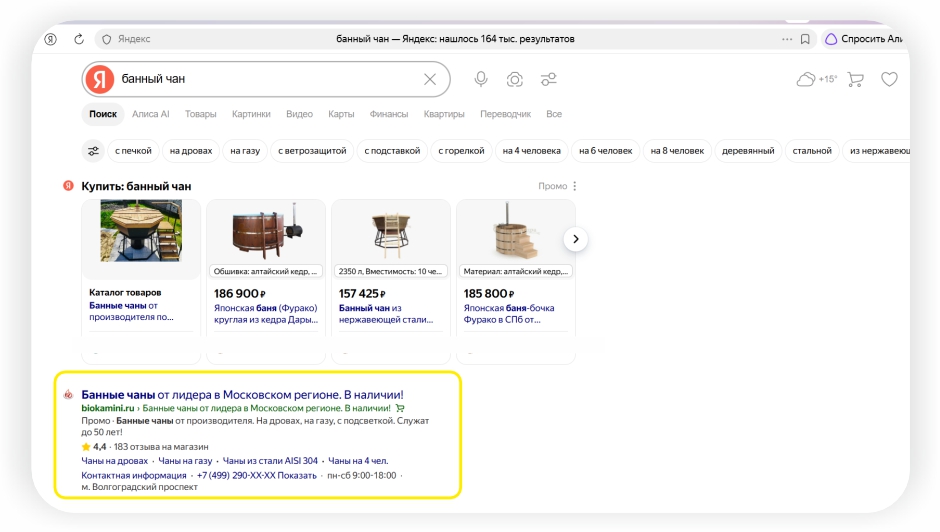The height and width of the screenshot is (532, 940).
Task: Switch to the 'Финансы' tab
Action: 388,114
